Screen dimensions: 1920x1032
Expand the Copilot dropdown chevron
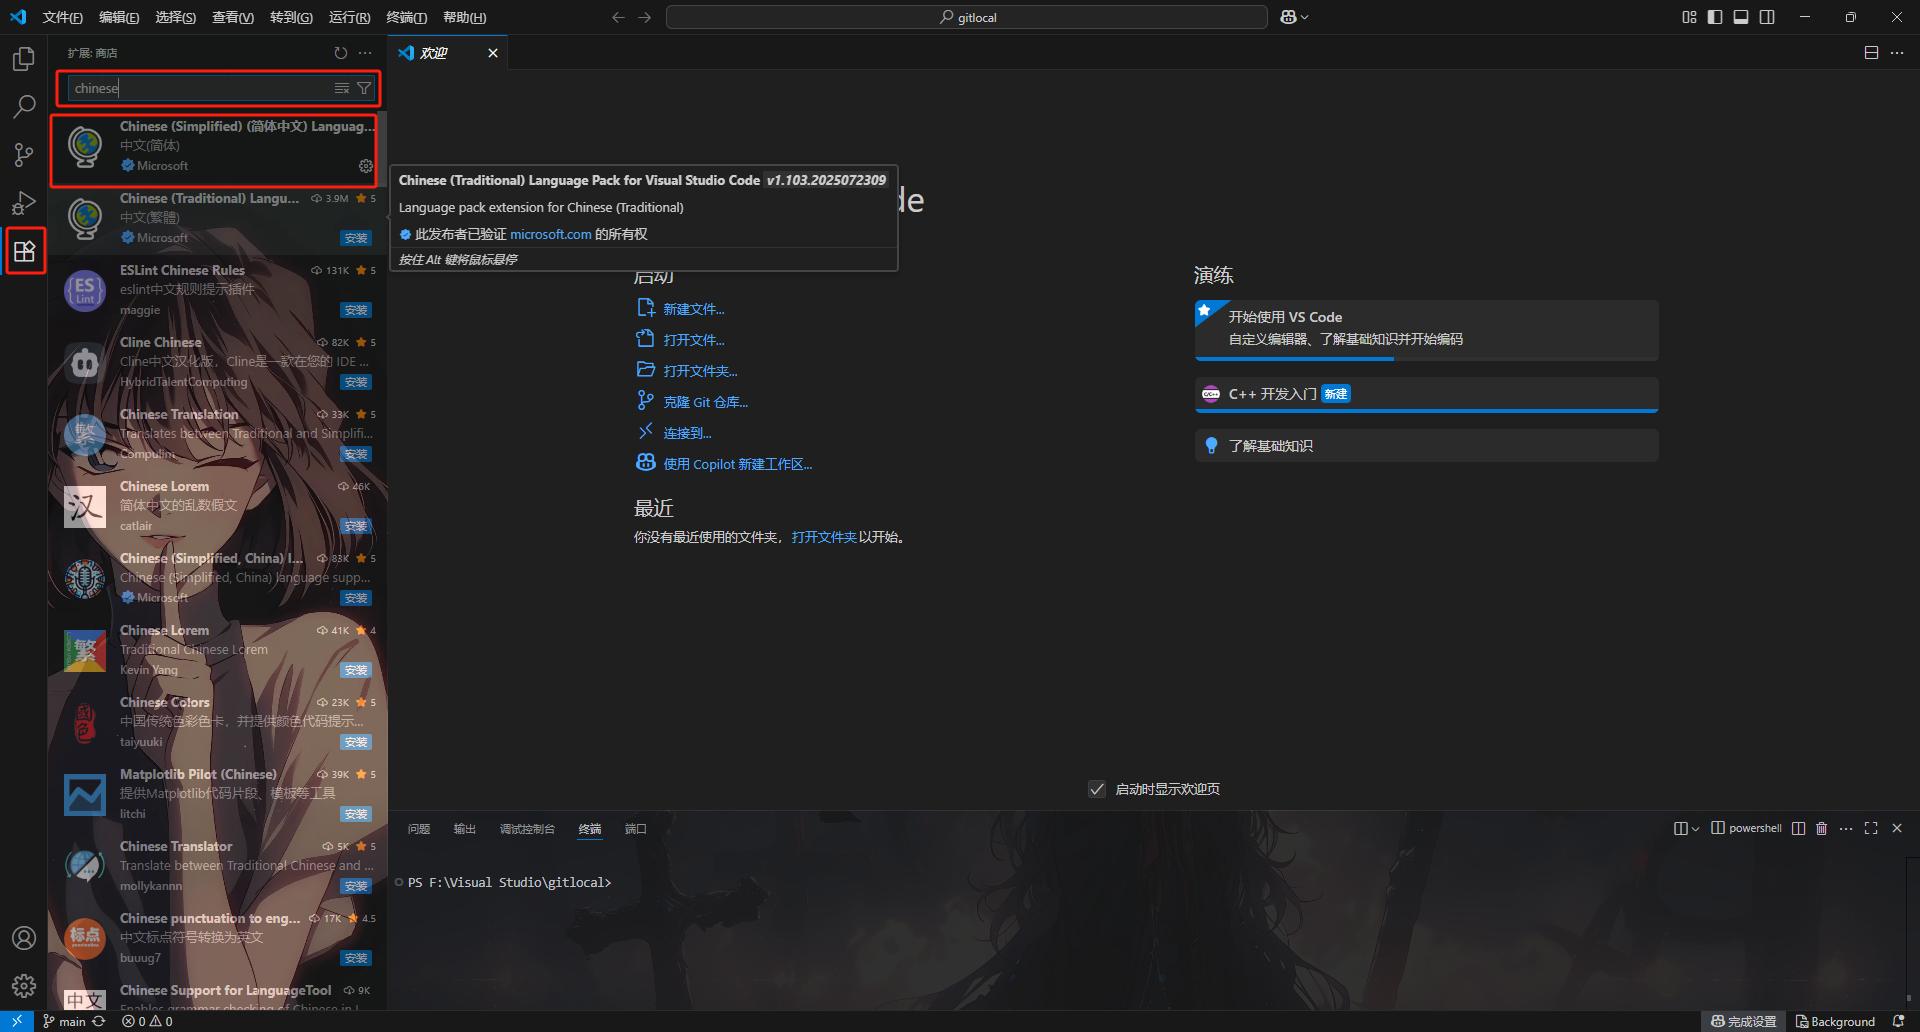1305,17
